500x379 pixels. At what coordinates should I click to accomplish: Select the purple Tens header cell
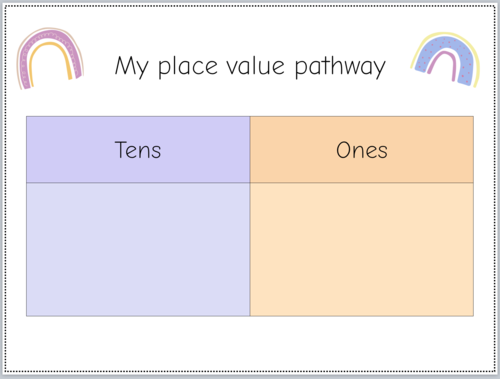[x=138, y=149]
